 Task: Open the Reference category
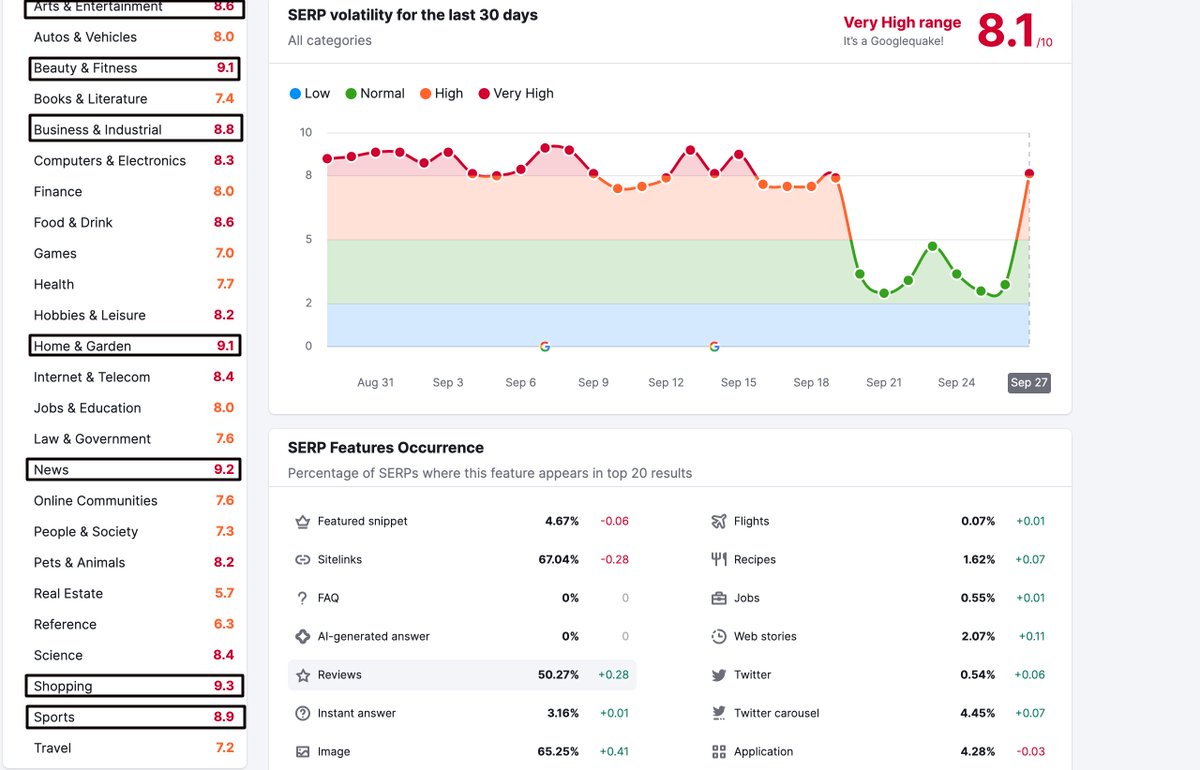pos(136,624)
